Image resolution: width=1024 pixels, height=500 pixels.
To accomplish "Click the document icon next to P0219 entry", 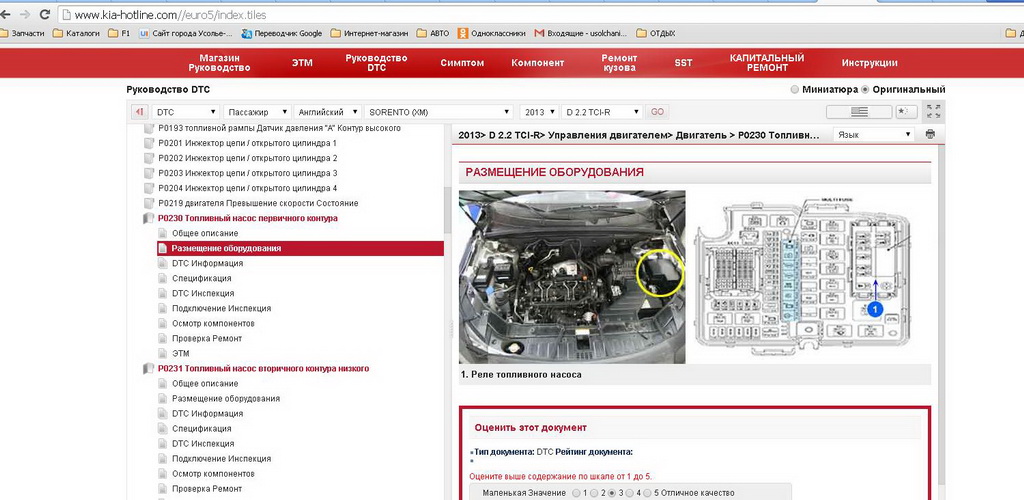I will click(150, 203).
